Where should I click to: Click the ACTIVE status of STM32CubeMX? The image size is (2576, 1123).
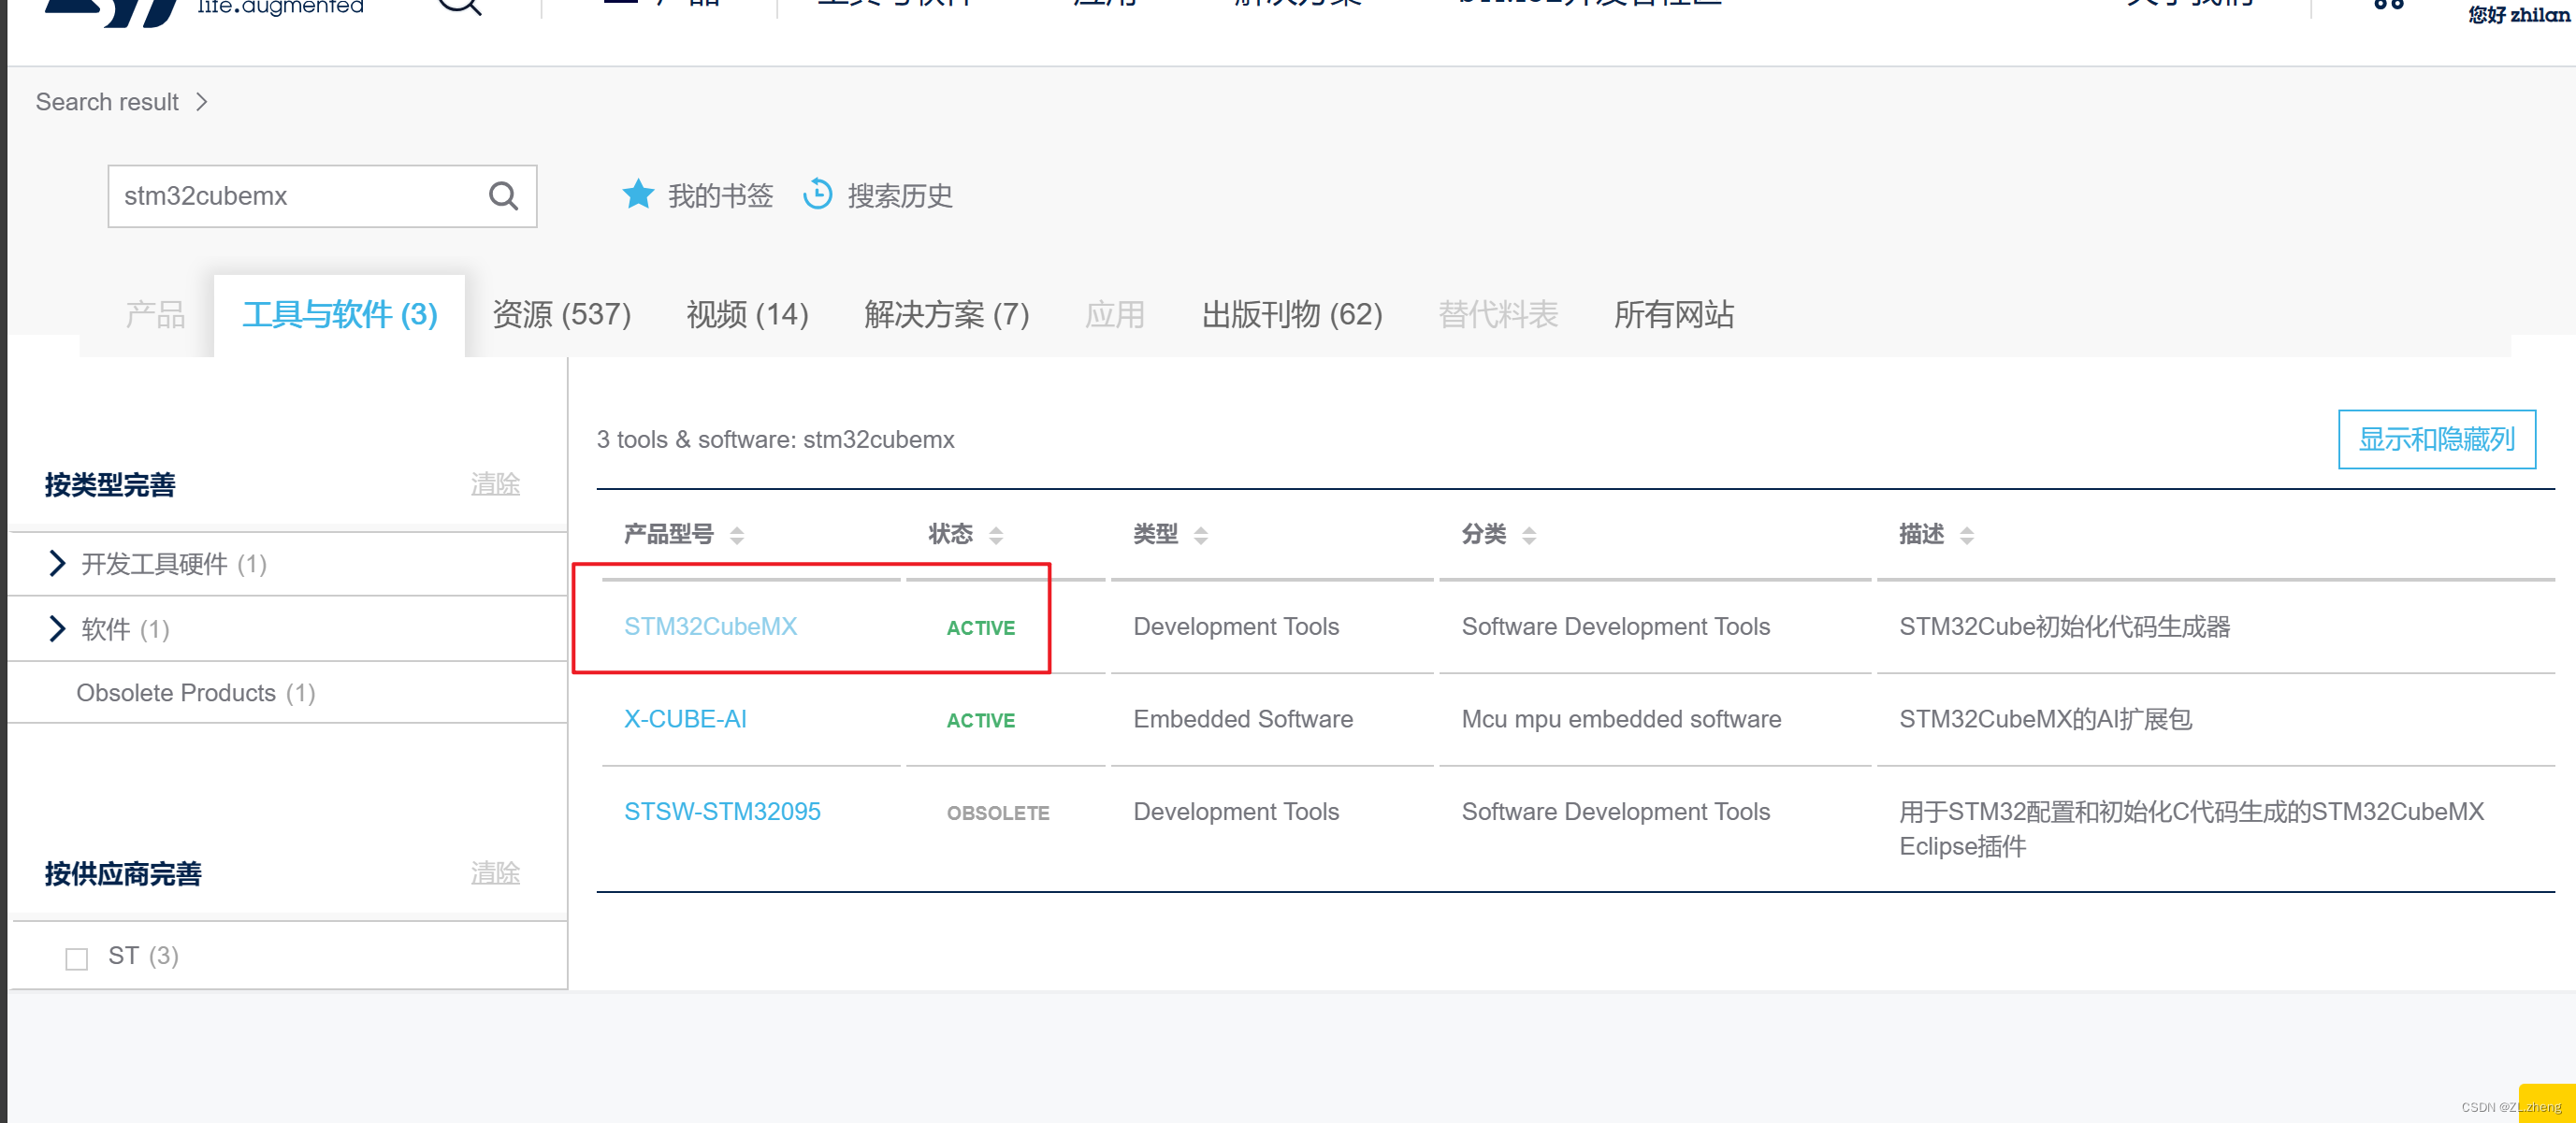980,628
